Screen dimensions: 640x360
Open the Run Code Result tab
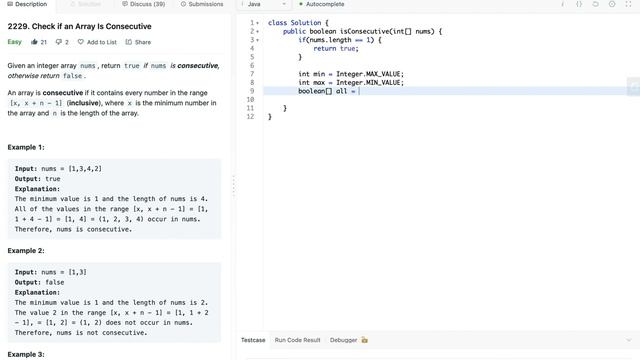(x=297, y=340)
